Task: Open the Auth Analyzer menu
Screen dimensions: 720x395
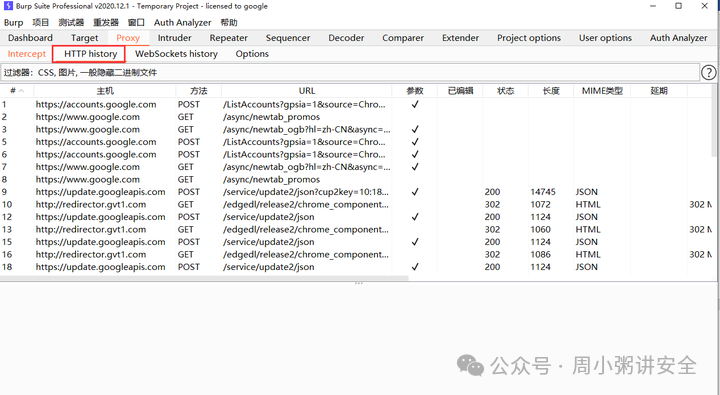Action: coord(182,23)
